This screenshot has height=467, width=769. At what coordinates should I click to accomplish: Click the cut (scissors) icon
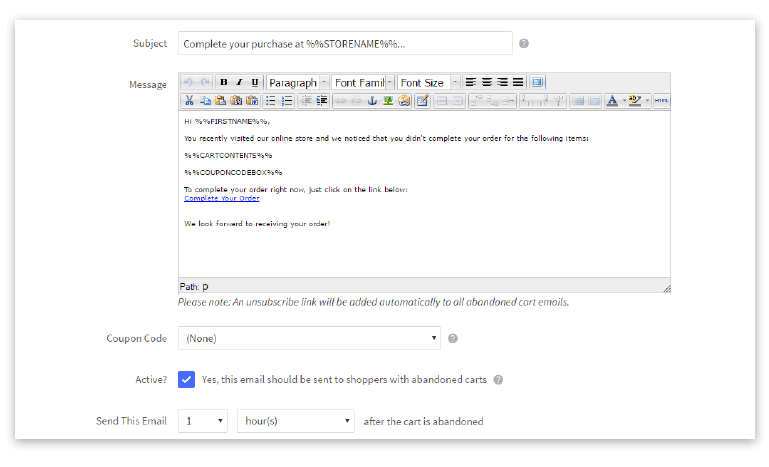pyautogui.click(x=189, y=100)
